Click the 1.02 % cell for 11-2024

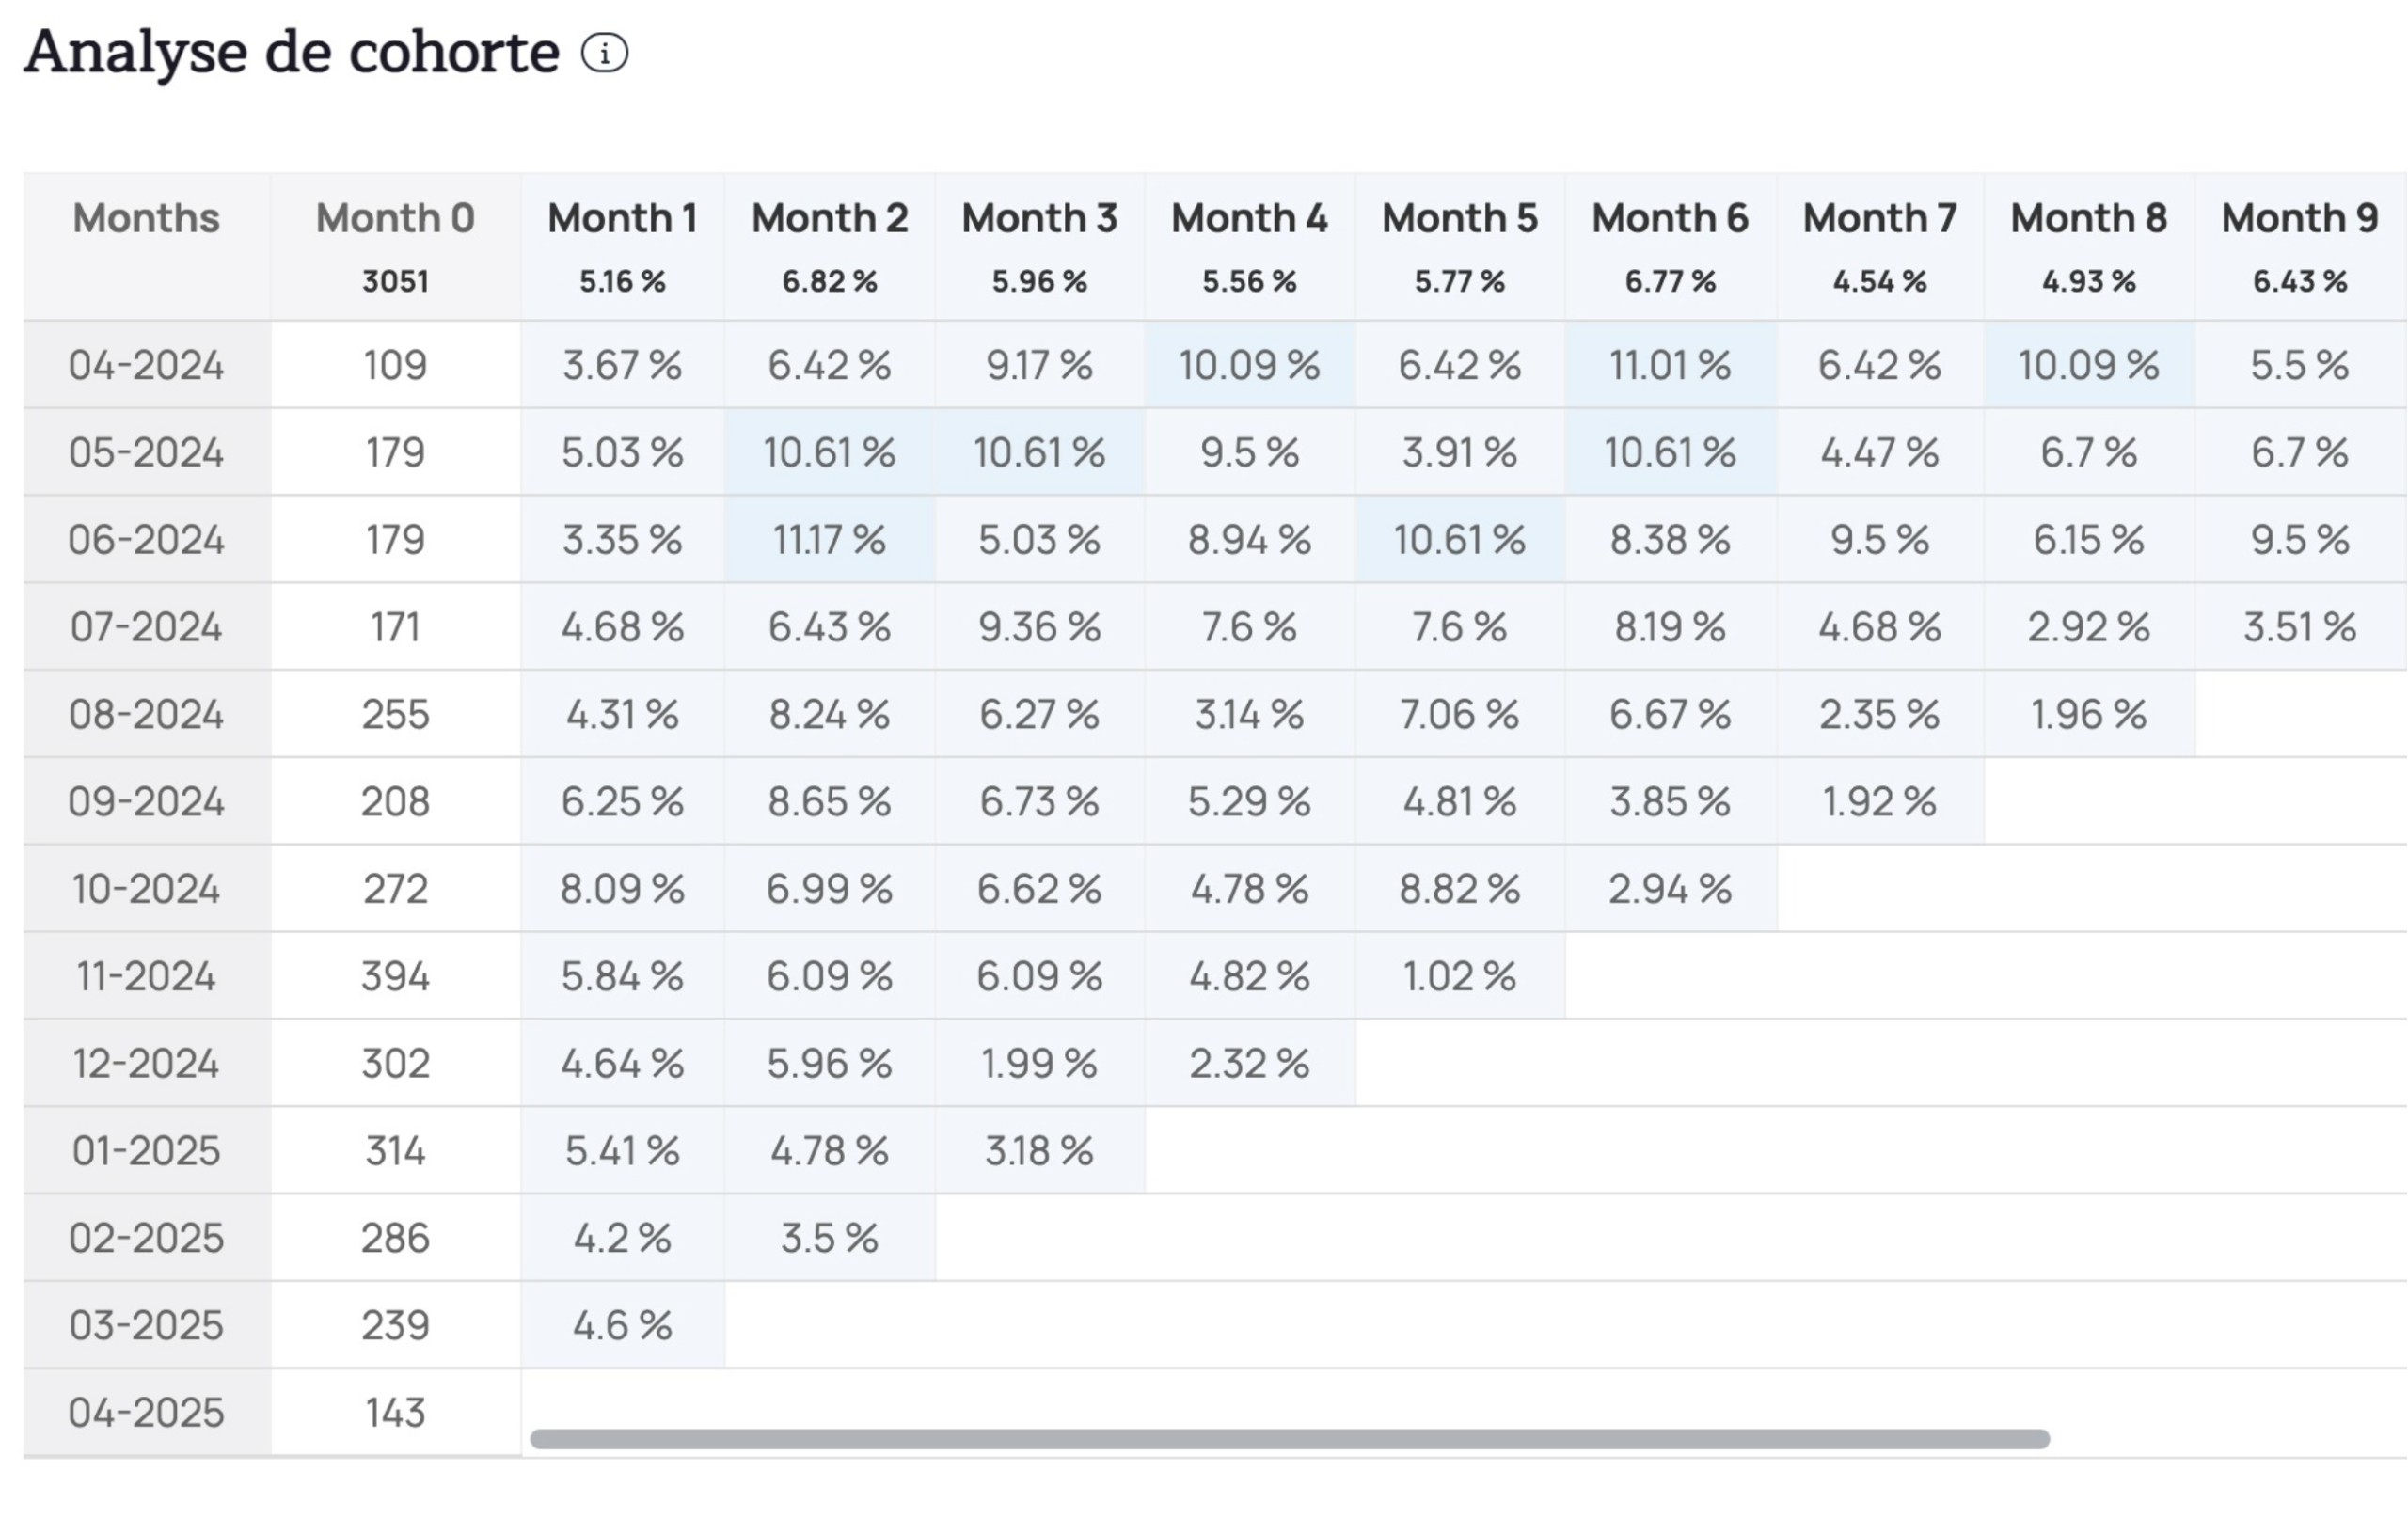point(1459,976)
